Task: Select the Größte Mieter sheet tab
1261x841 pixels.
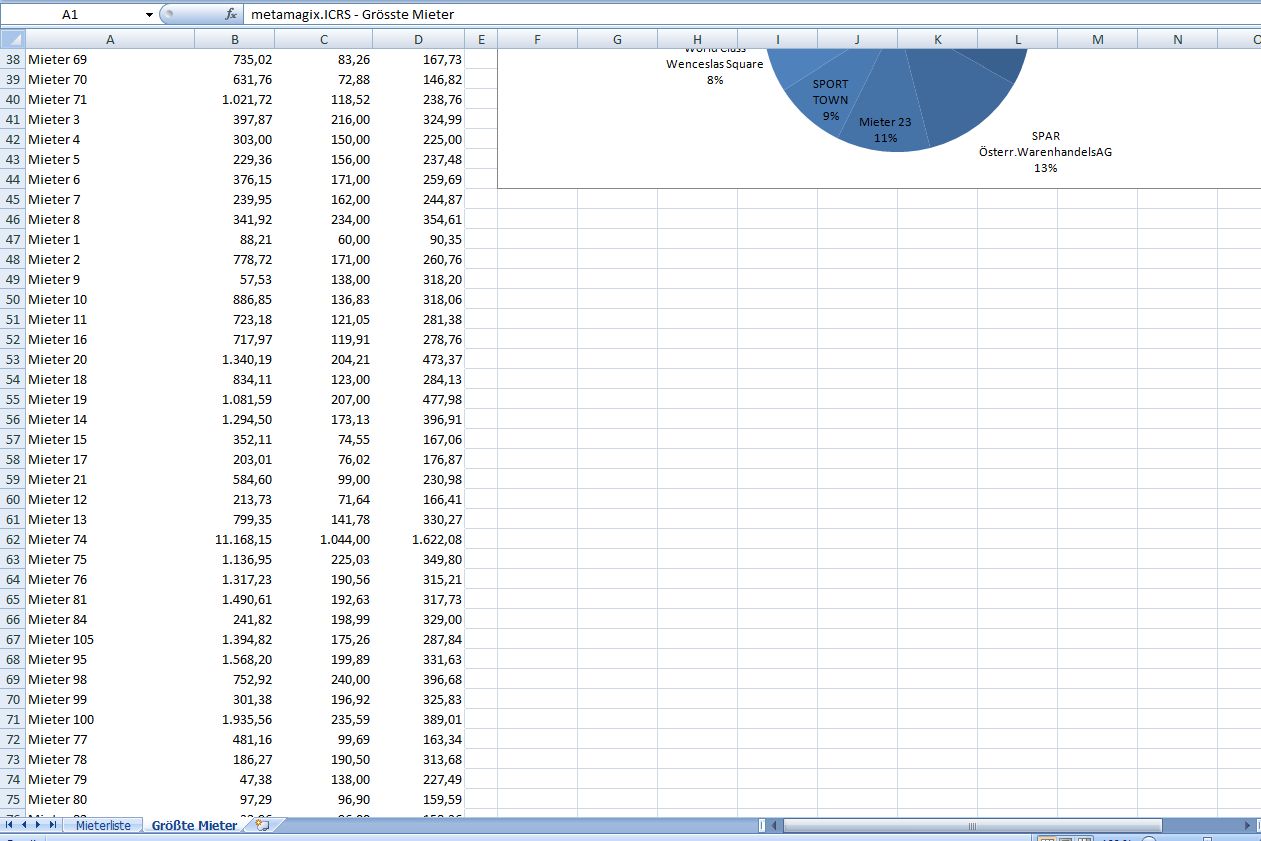Action: point(194,826)
